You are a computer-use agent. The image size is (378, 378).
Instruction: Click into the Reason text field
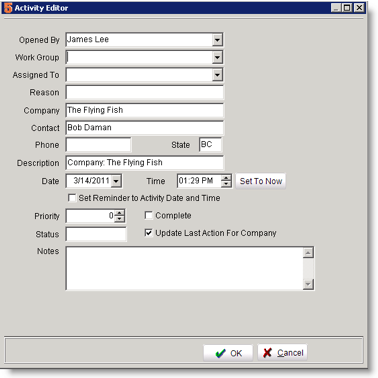point(145,92)
